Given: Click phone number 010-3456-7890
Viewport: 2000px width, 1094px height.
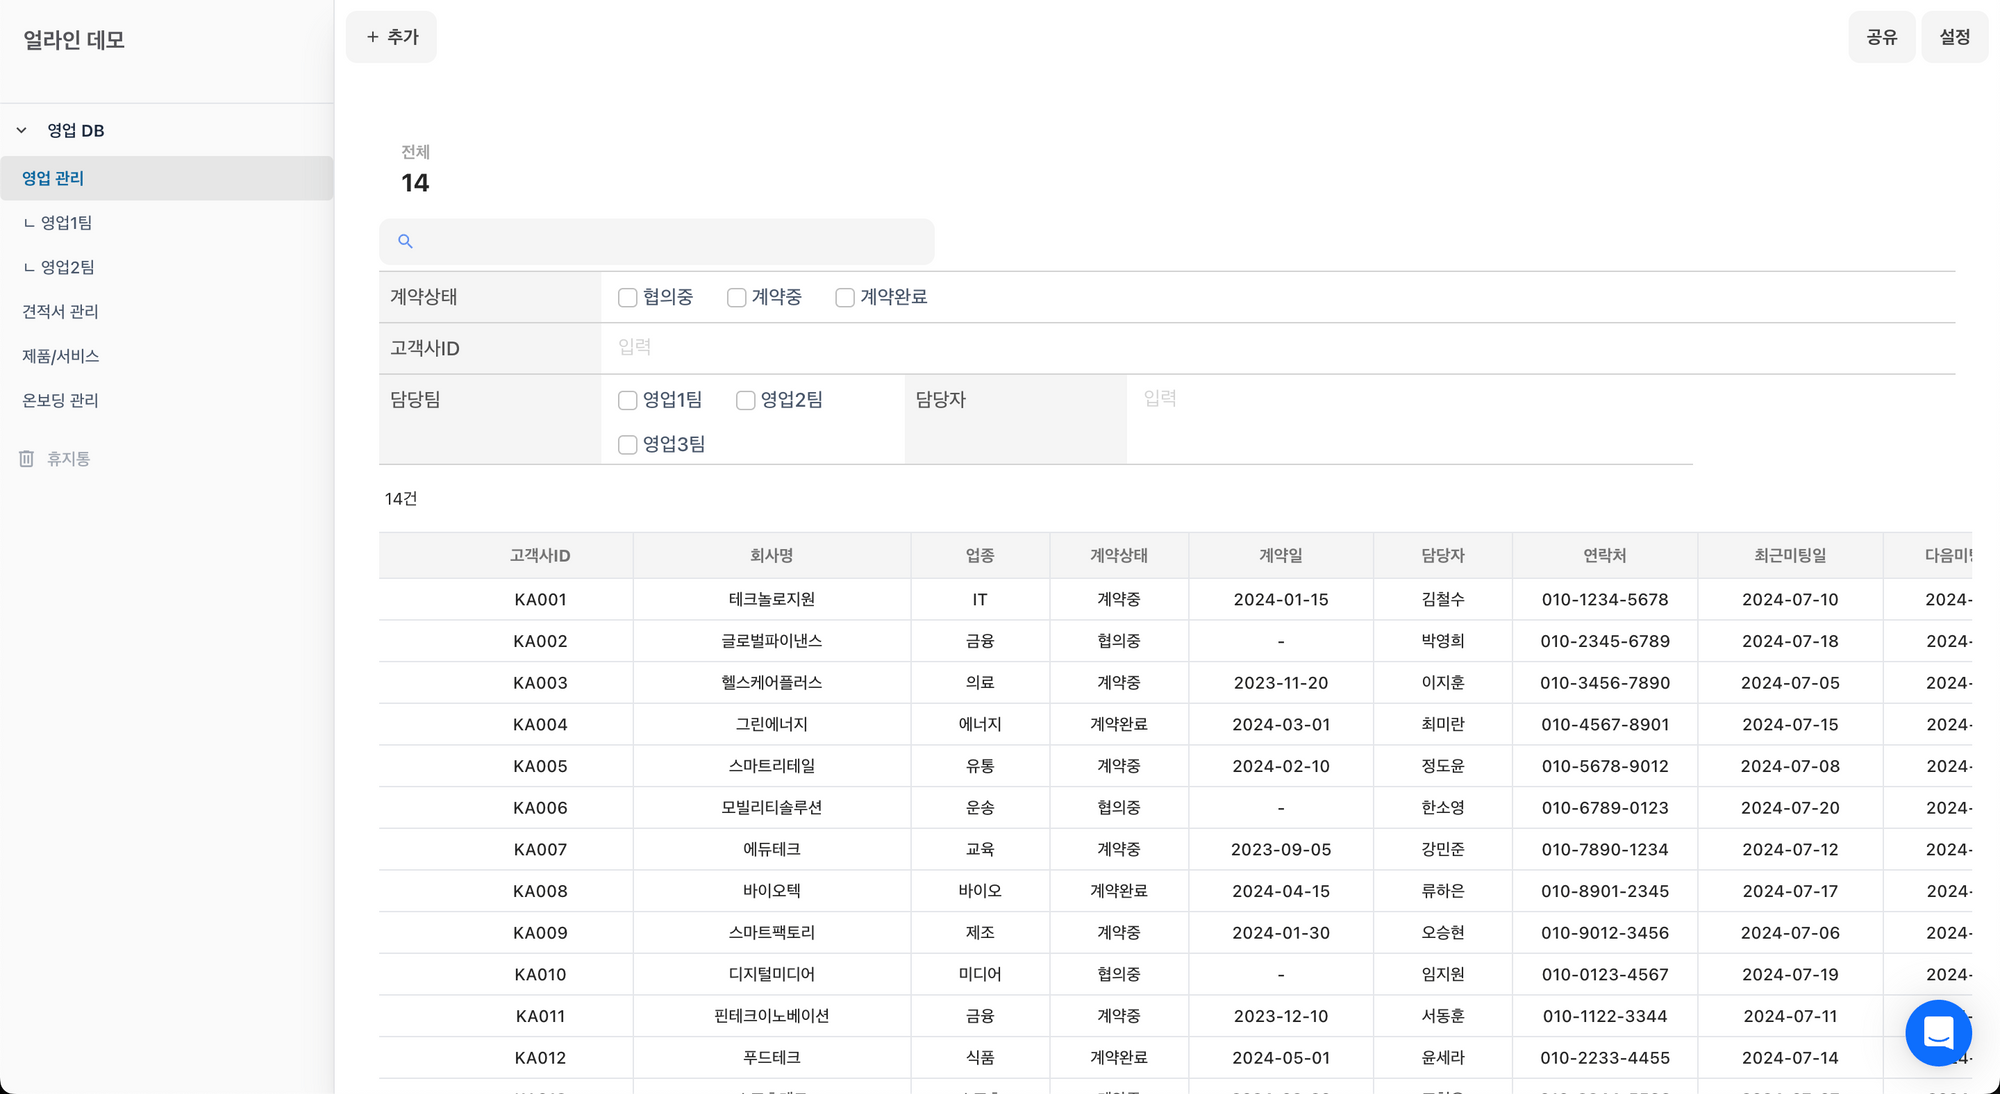Looking at the screenshot, I should tap(1604, 683).
